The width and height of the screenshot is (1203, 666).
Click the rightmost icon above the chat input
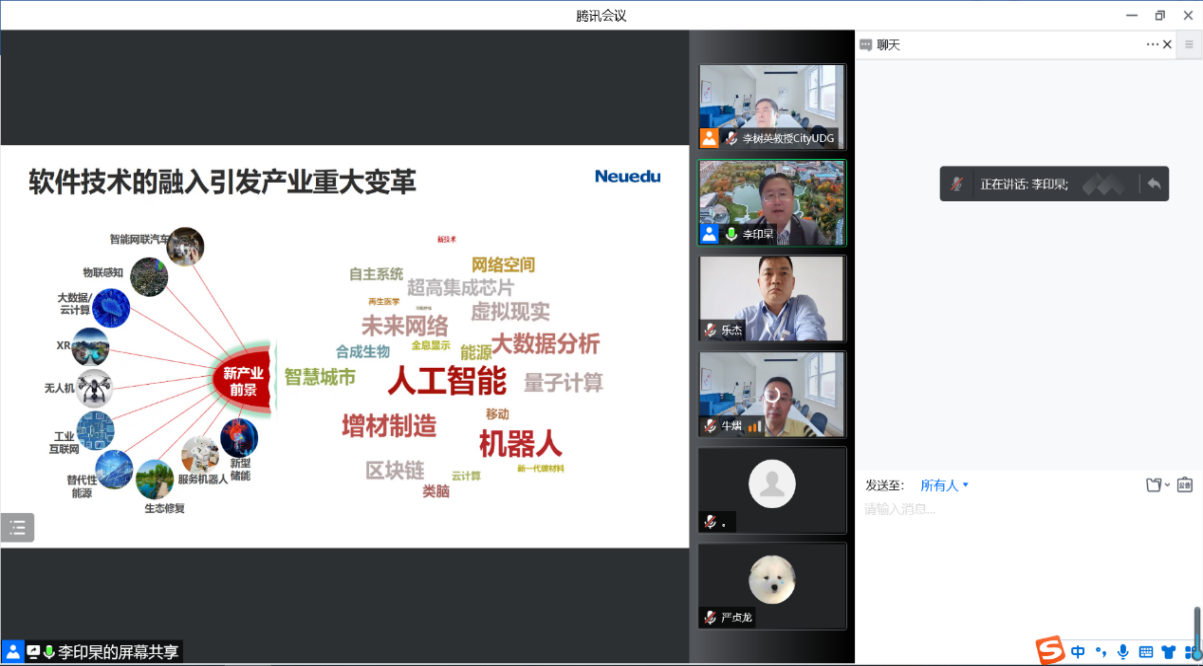point(1185,486)
